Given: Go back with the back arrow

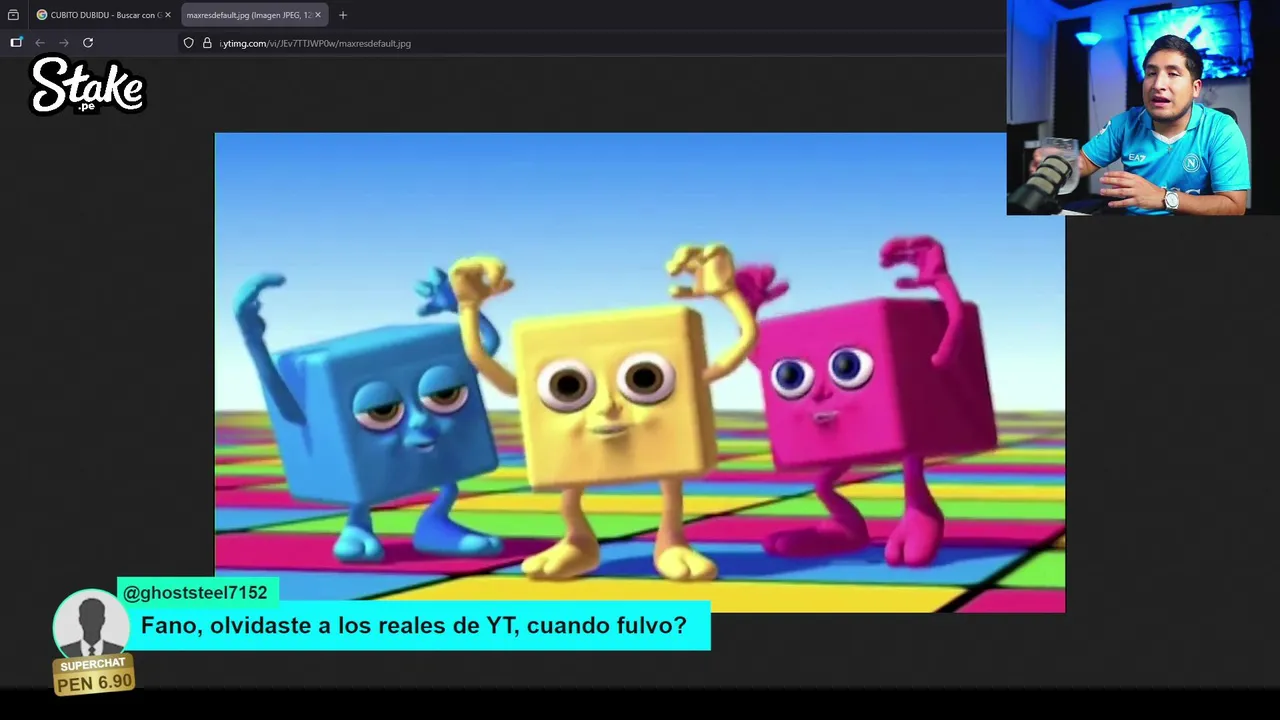Looking at the screenshot, I should point(40,43).
